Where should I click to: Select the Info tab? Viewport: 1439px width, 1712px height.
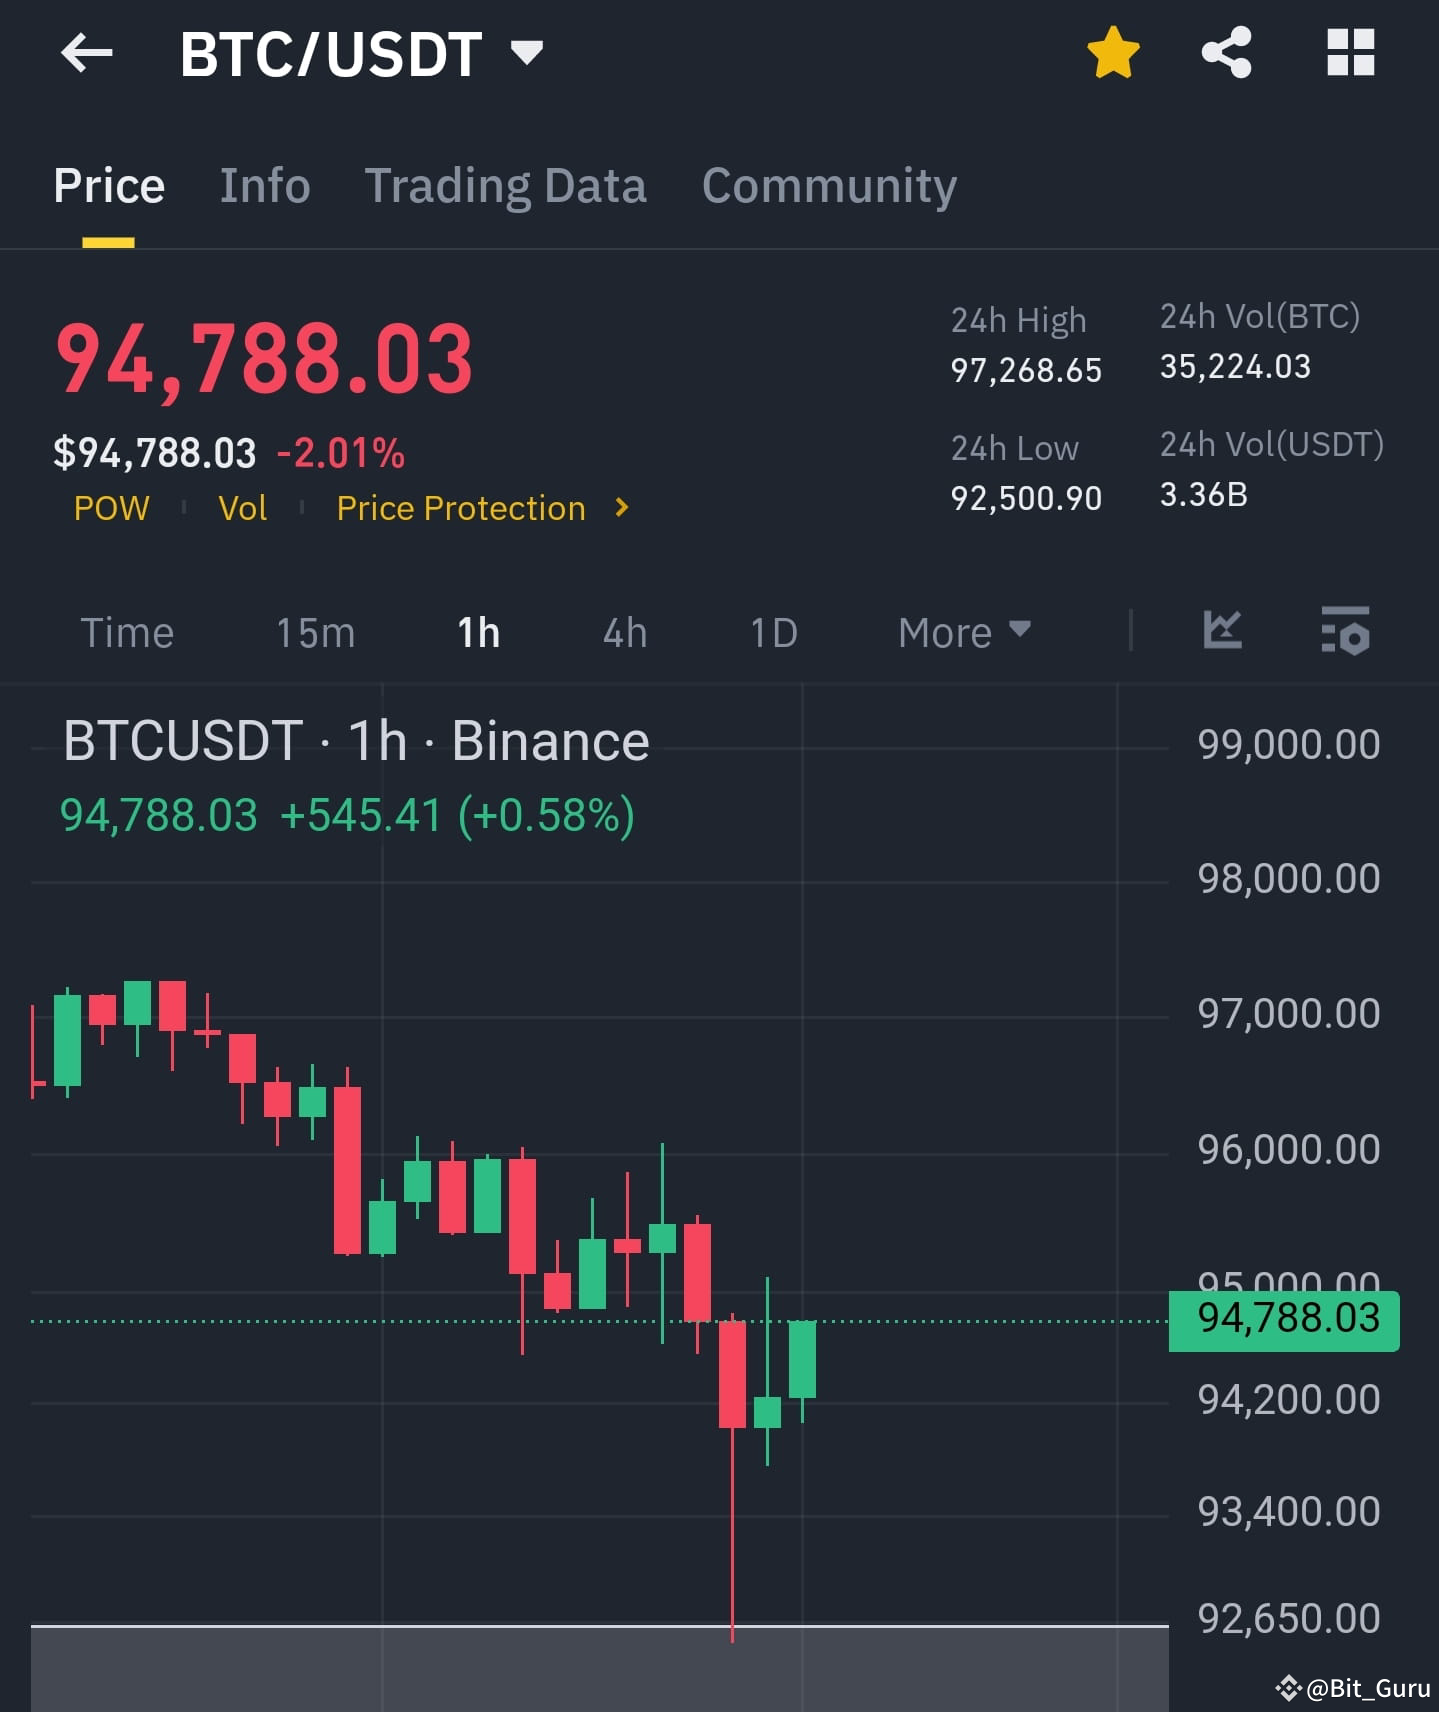(x=264, y=185)
